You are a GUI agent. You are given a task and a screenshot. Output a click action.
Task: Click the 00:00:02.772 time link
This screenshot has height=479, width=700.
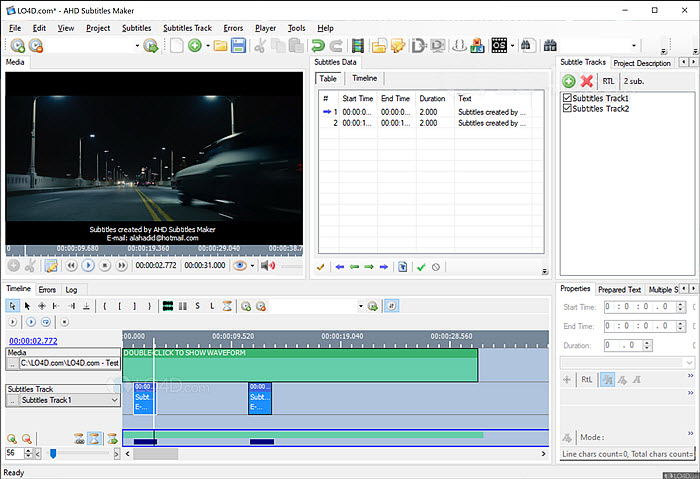point(33,341)
